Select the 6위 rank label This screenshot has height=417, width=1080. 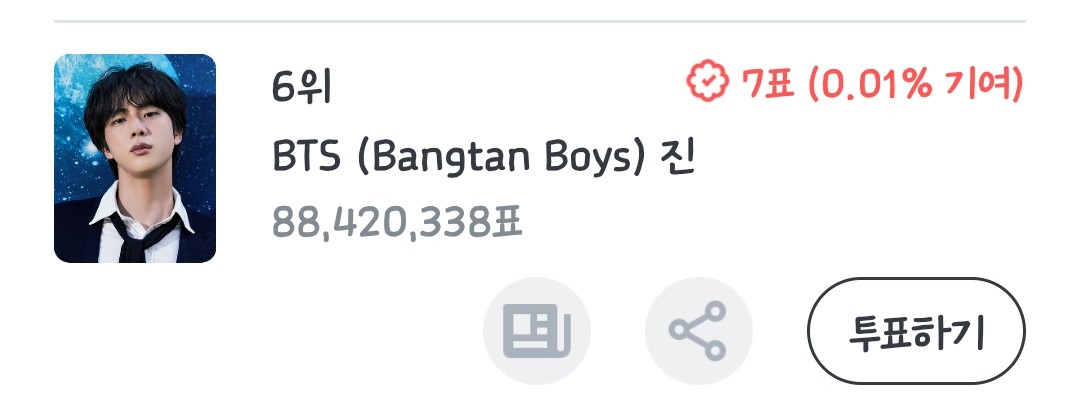pos(301,88)
